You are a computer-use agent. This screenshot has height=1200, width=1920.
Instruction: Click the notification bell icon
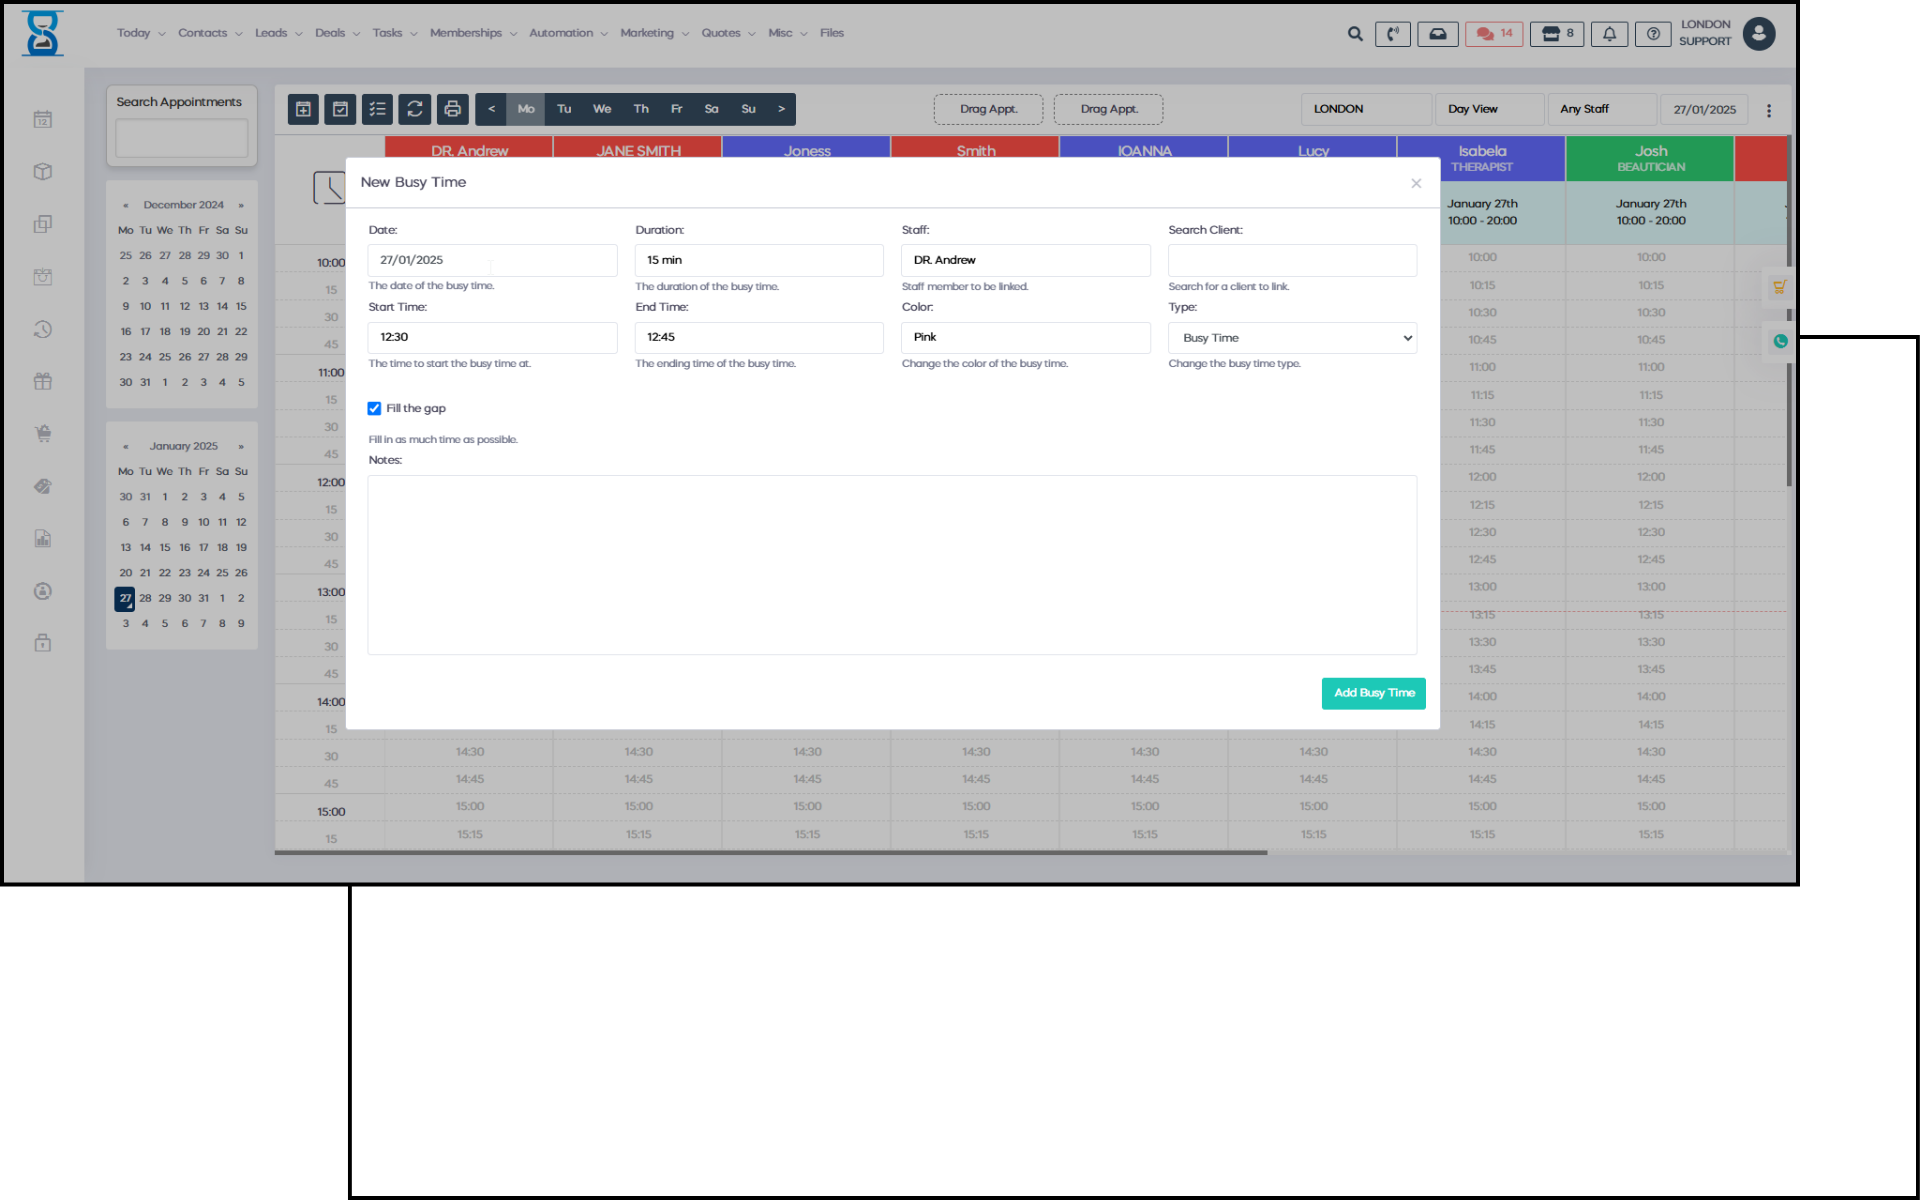(1609, 34)
